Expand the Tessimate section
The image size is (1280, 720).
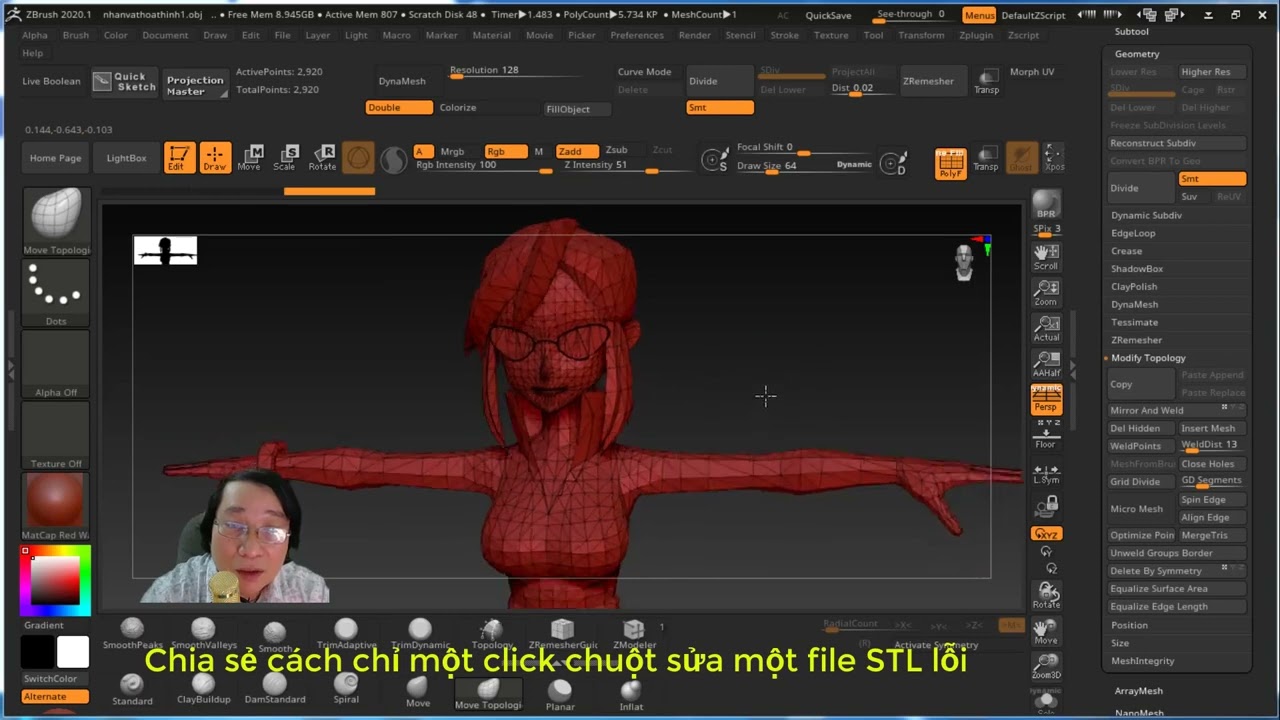tap(1134, 322)
